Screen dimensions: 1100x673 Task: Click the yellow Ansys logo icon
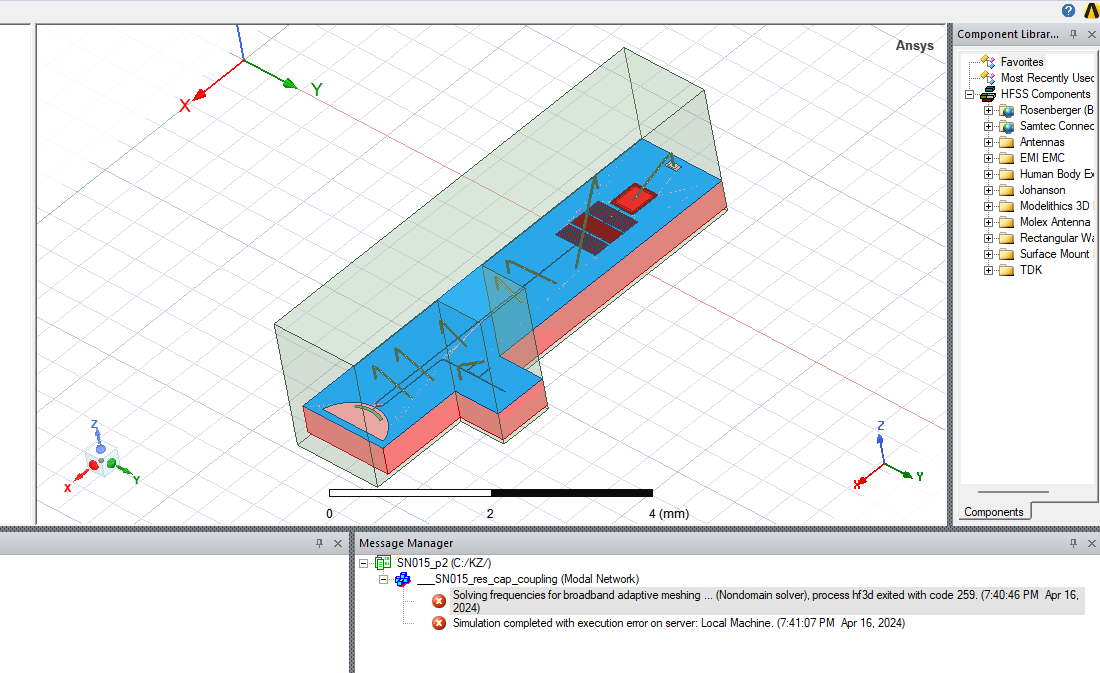(1091, 11)
